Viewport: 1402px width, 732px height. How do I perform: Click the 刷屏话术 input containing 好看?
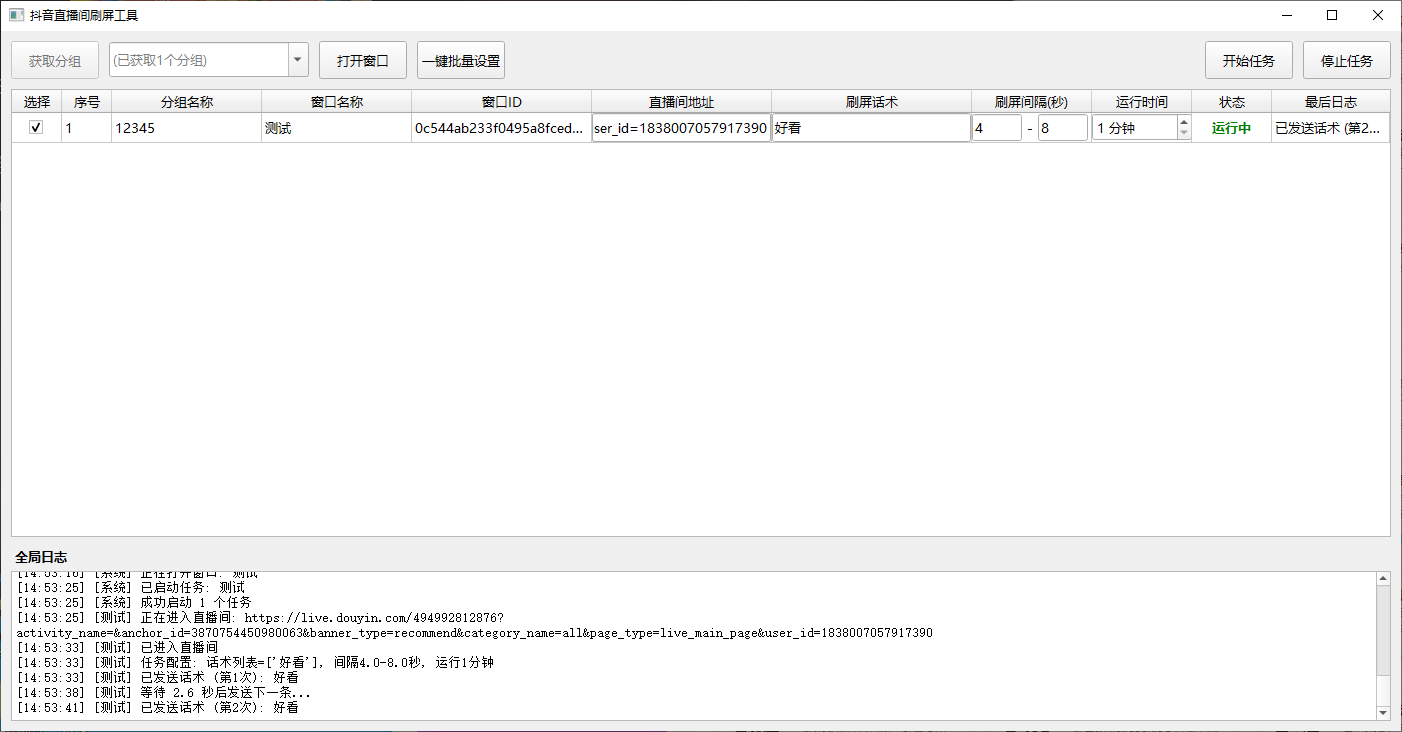coord(871,128)
